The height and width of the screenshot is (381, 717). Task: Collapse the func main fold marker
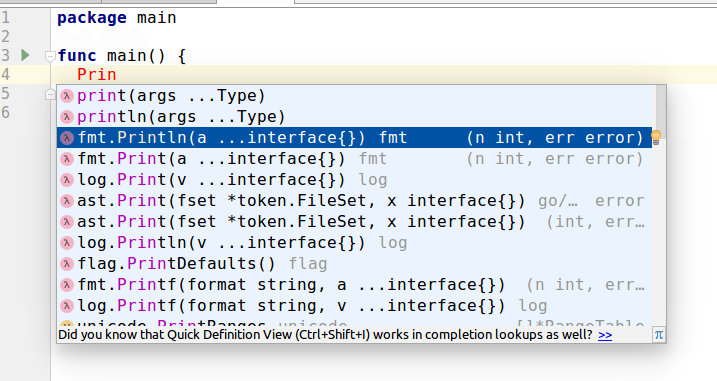point(50,56)
